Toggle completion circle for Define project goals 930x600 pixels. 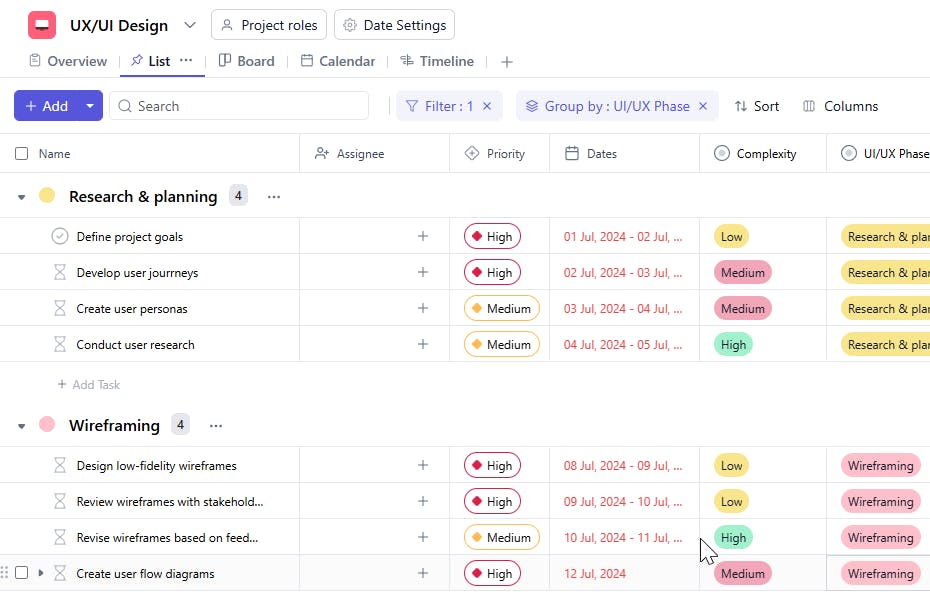(60, 237)
